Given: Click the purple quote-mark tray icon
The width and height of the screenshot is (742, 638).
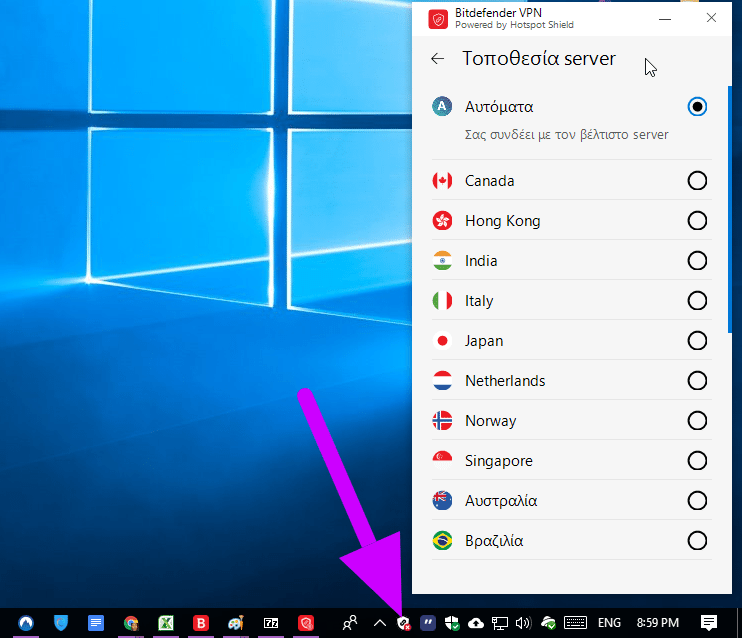Looking at the screenshot, I should pyautogui.click(x=428, y=623).
